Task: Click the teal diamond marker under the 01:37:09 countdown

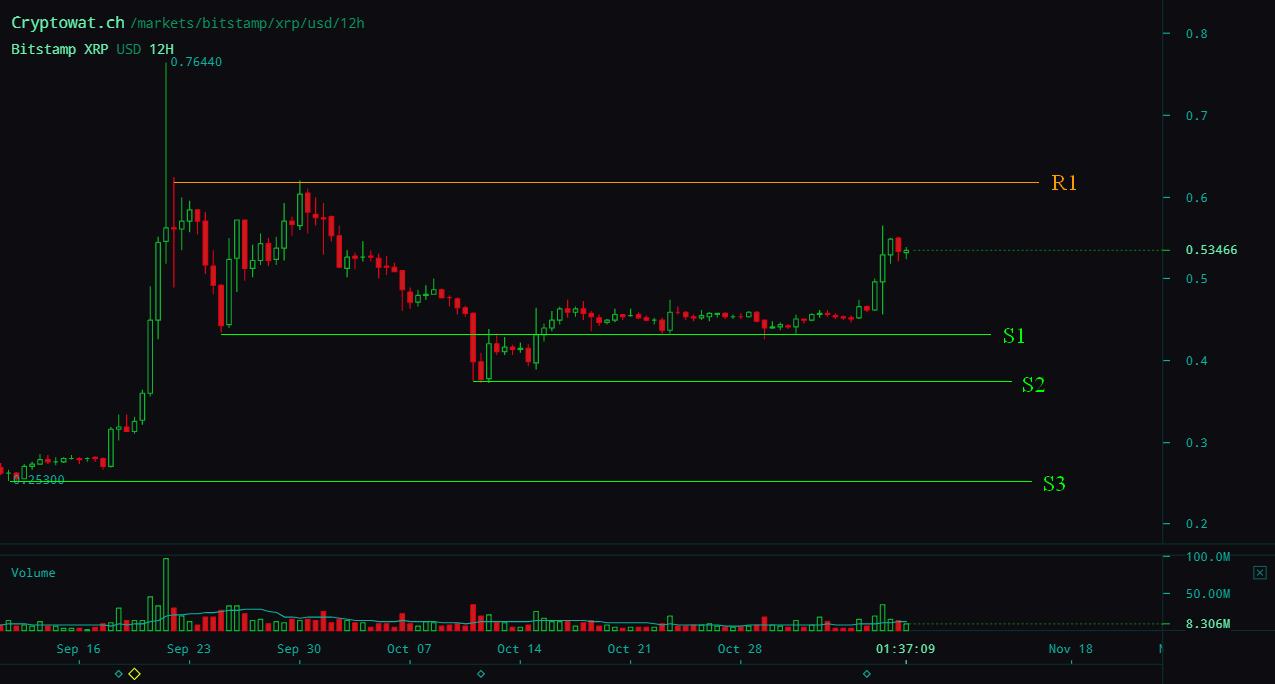Action: coord(866,674)
